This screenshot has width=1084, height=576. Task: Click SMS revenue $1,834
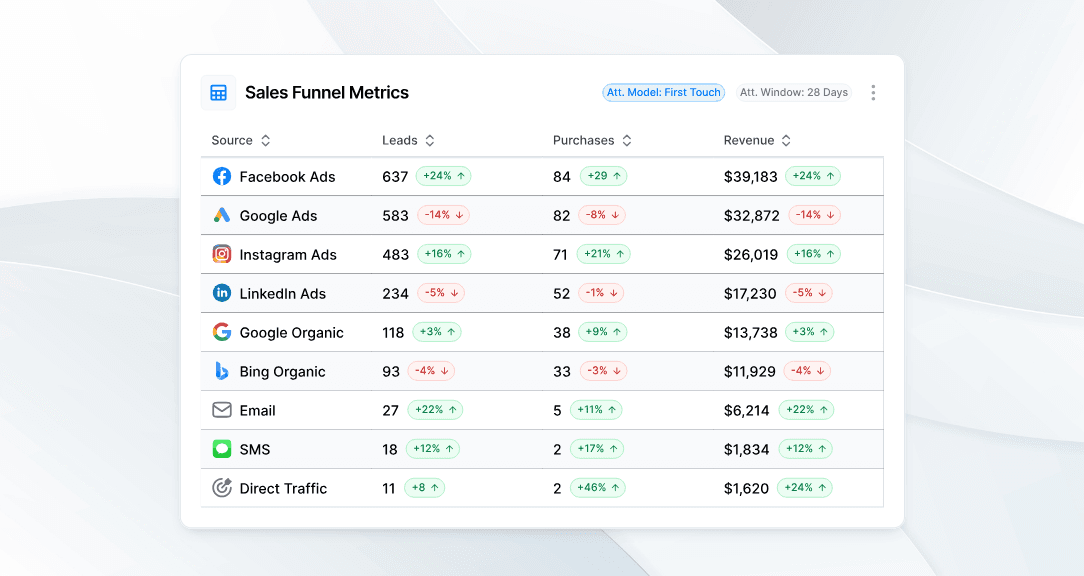tap(747, 449)
